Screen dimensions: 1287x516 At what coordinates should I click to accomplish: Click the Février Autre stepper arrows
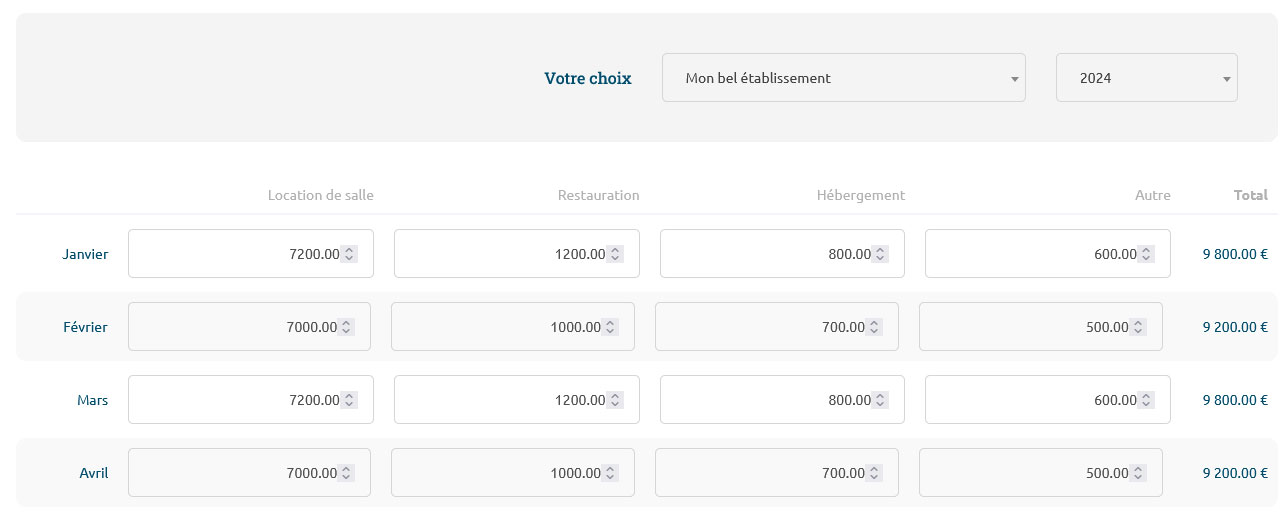[1138, 327]
